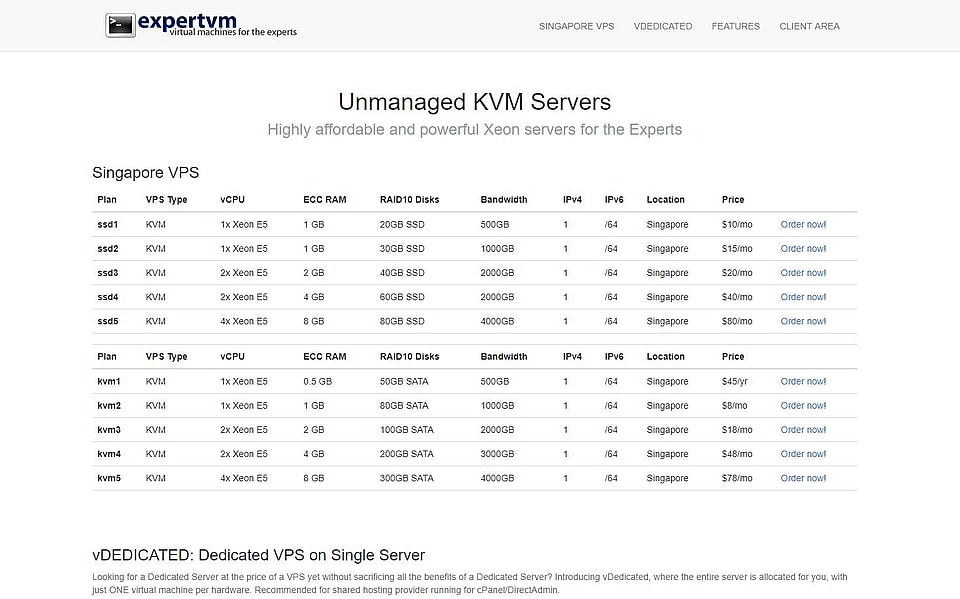Order the ssd4 plan now
960x599 pixels.
(803, 297)
